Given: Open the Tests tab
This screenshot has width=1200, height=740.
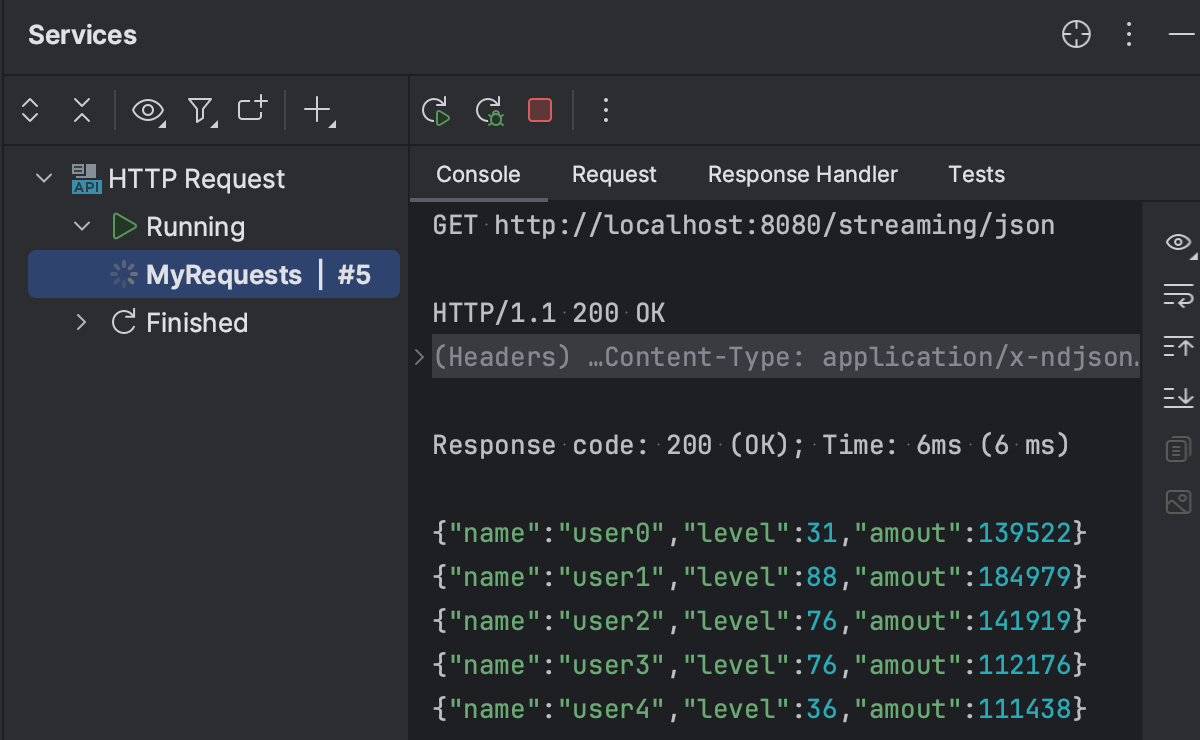Looking at the screenshot, I should click(x=976, y=174).
